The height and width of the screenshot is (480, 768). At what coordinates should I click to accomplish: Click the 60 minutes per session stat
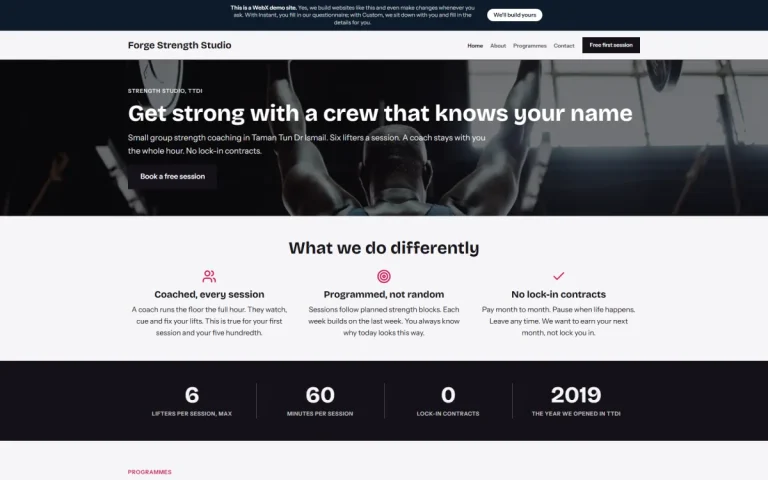[320, 401]
